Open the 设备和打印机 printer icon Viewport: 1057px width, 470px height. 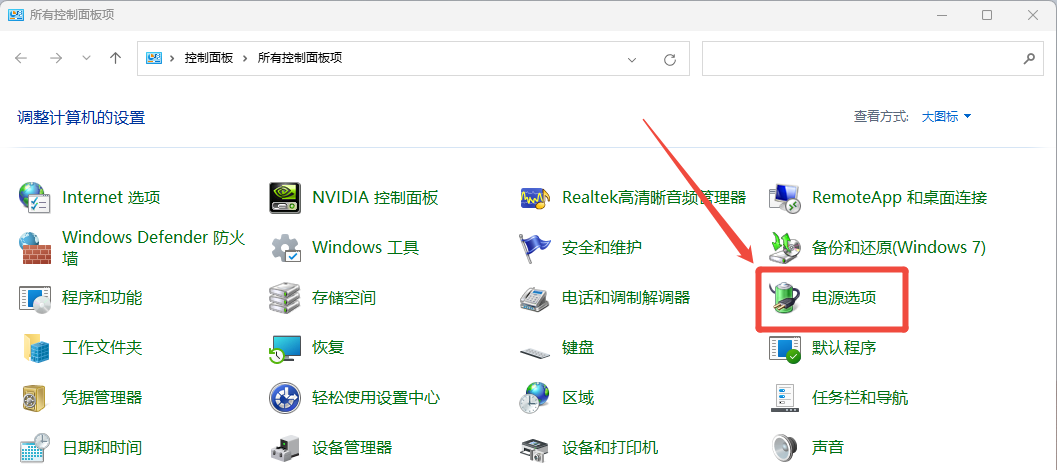(536, 448)
